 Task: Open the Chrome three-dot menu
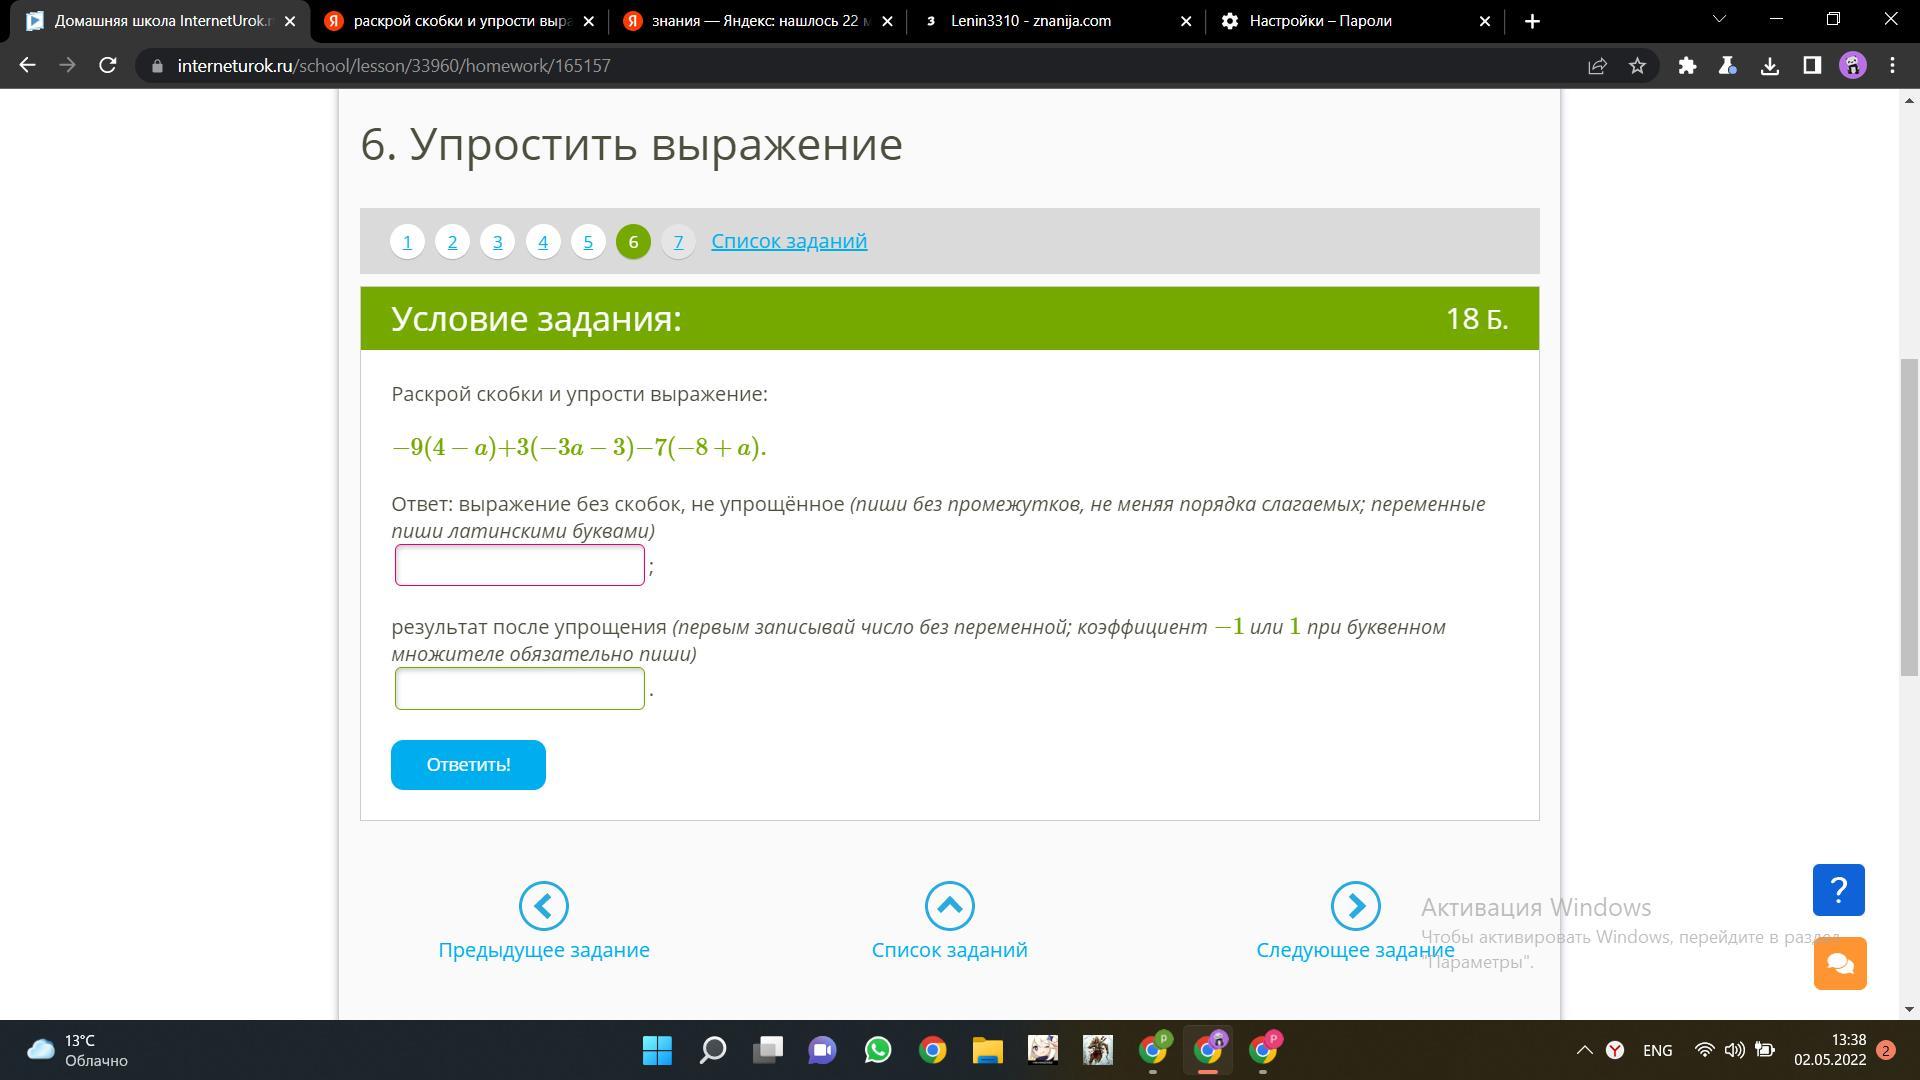(x=1892, y=66)
